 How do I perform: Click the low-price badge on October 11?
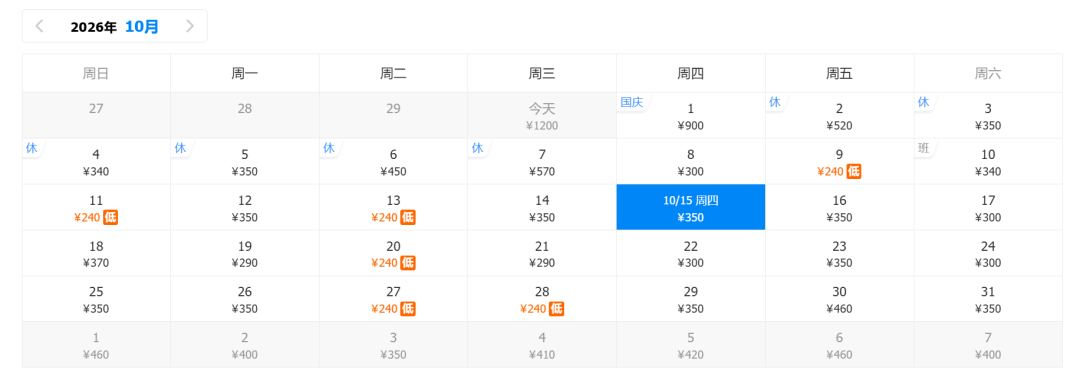(111, 217)
